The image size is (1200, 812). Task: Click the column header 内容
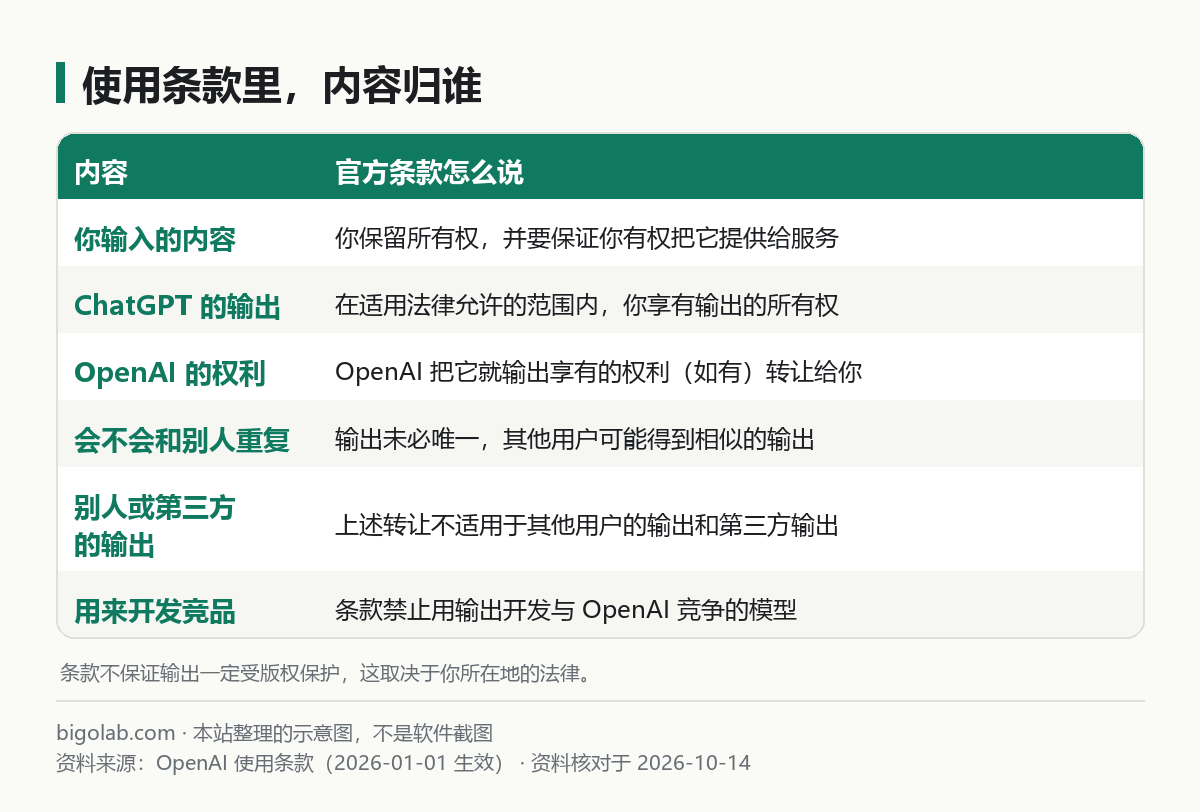tap(101, 172)
